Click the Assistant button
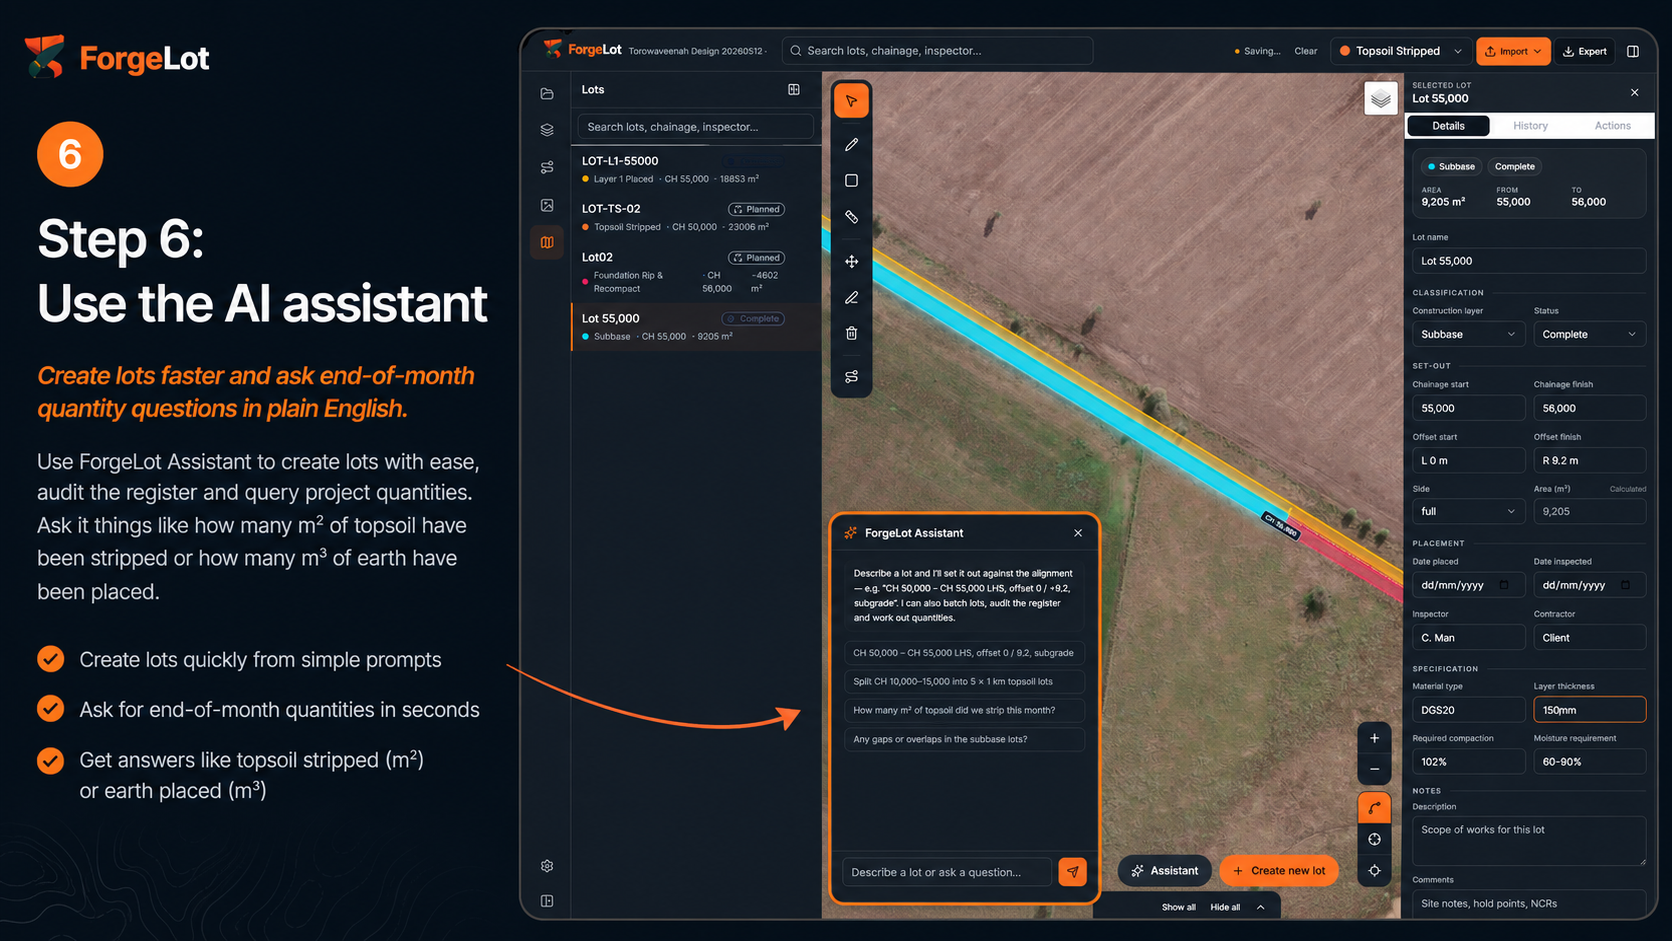 point(1164,871)
